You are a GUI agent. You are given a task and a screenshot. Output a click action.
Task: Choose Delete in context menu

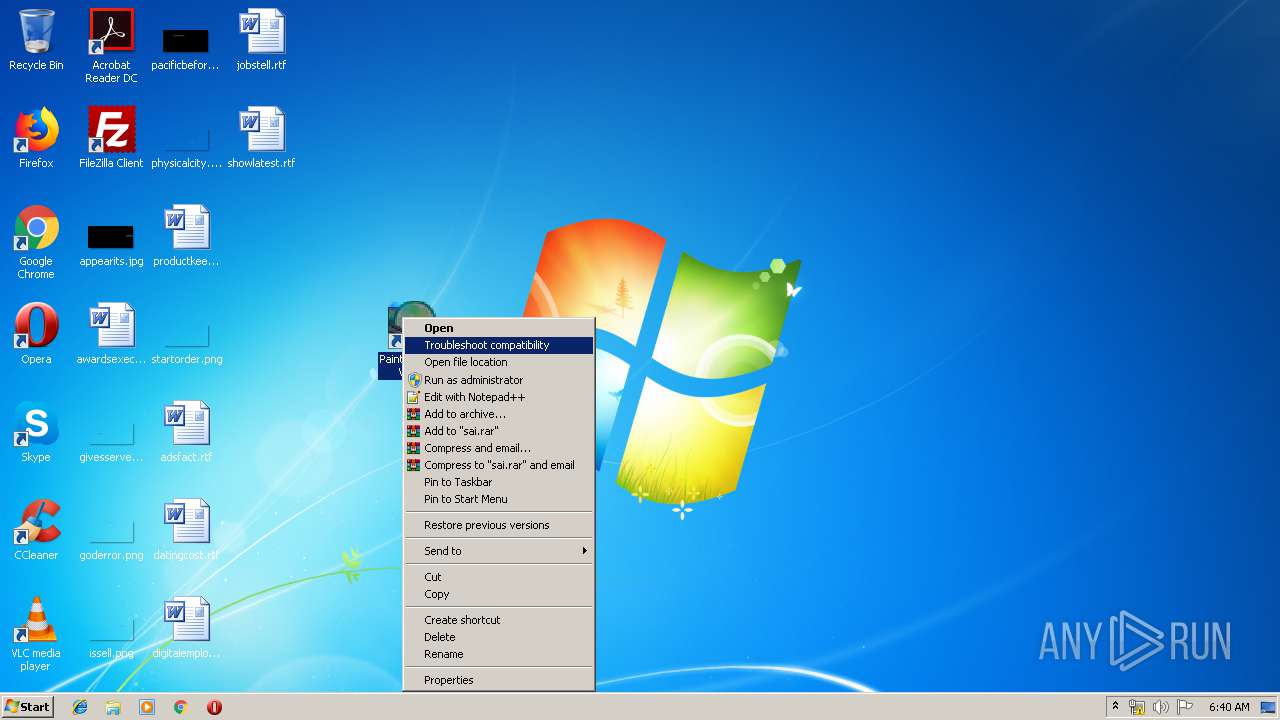click(x=498, y=637)
